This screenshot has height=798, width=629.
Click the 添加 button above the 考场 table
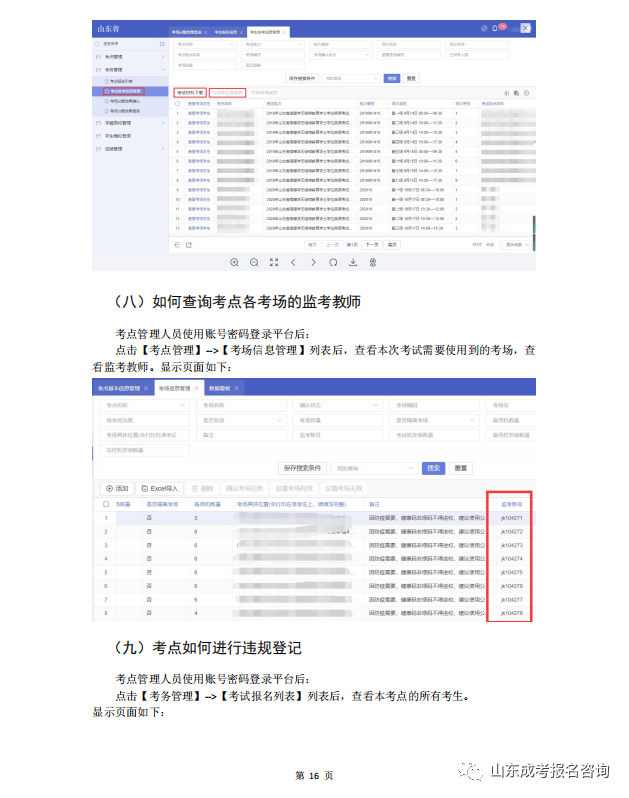click(117, 489)
